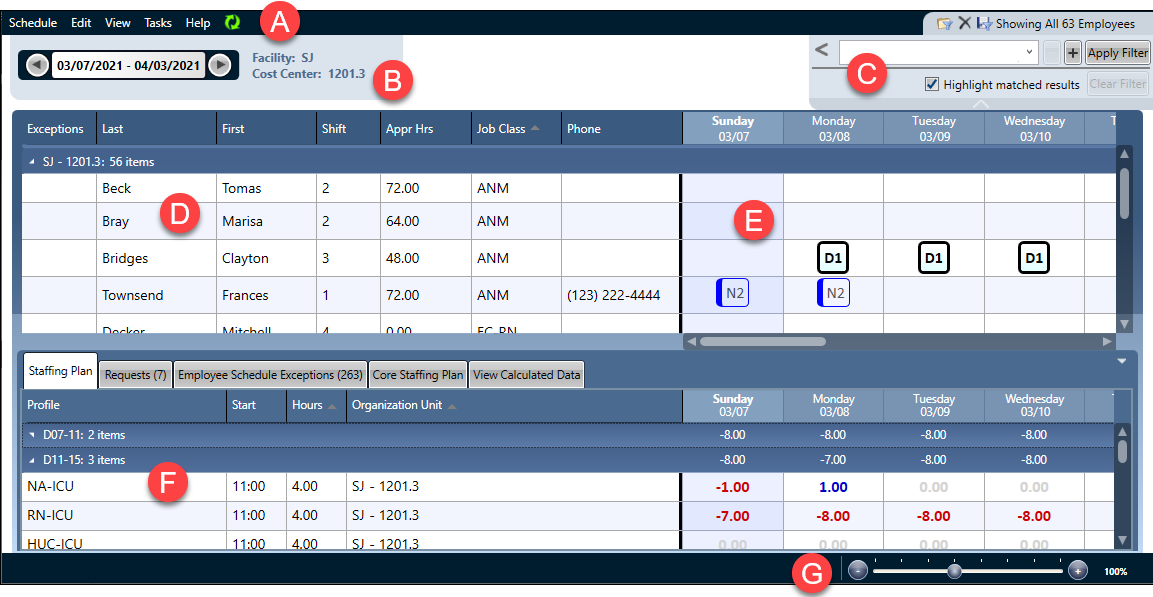Uncheck Highlight matched results checkbox
The height and width of the screenshot is (597, 1153).
(x=932, y=85)
